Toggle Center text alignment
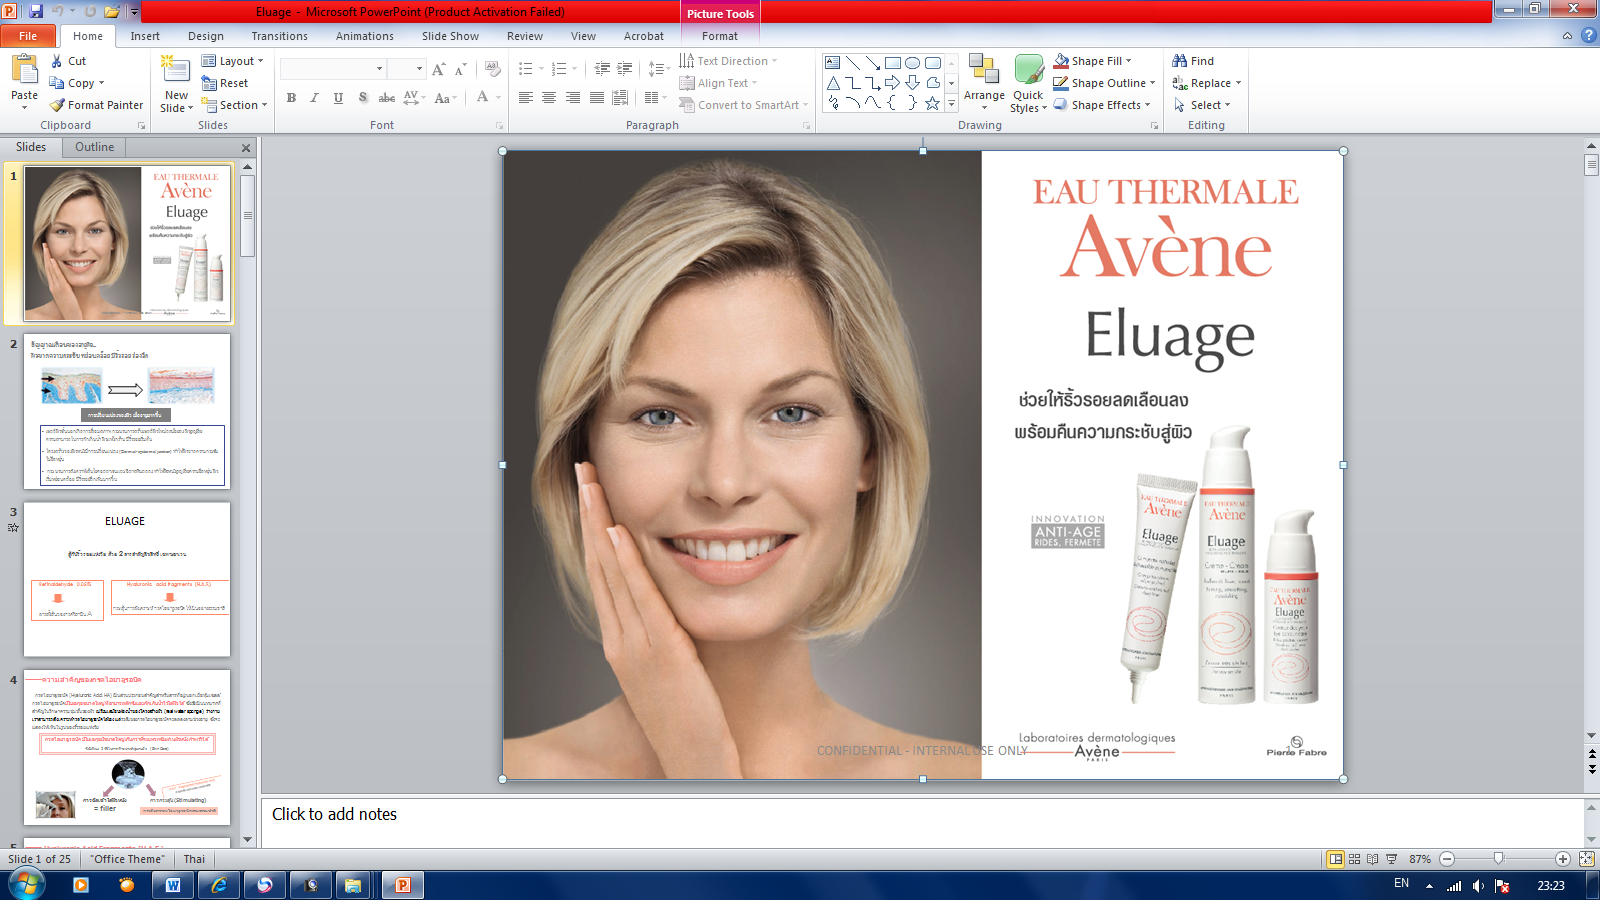The width and height of the screenshot is (1600, 900). 549,97
